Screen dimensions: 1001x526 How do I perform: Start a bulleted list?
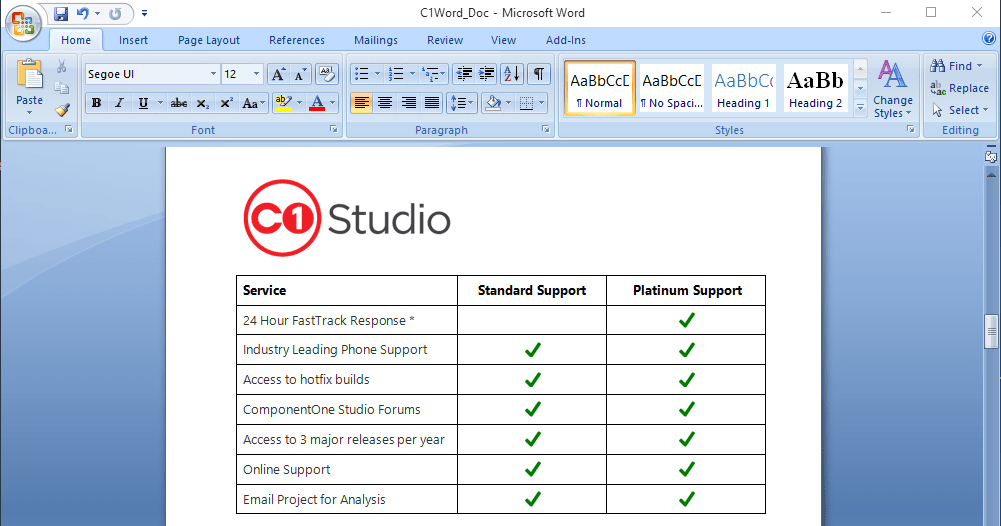tap(361, 74)
